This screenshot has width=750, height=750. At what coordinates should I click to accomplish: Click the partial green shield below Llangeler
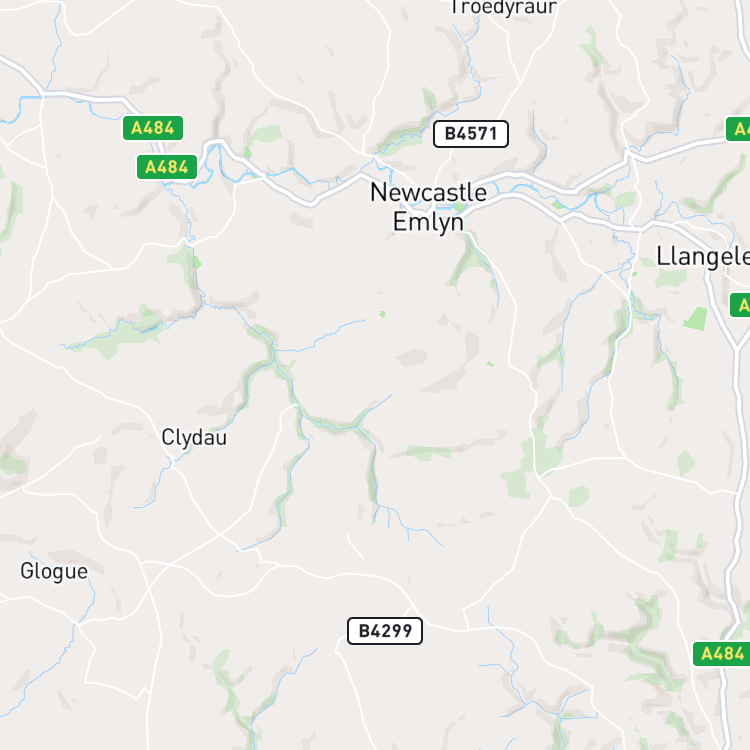point(740,305)
